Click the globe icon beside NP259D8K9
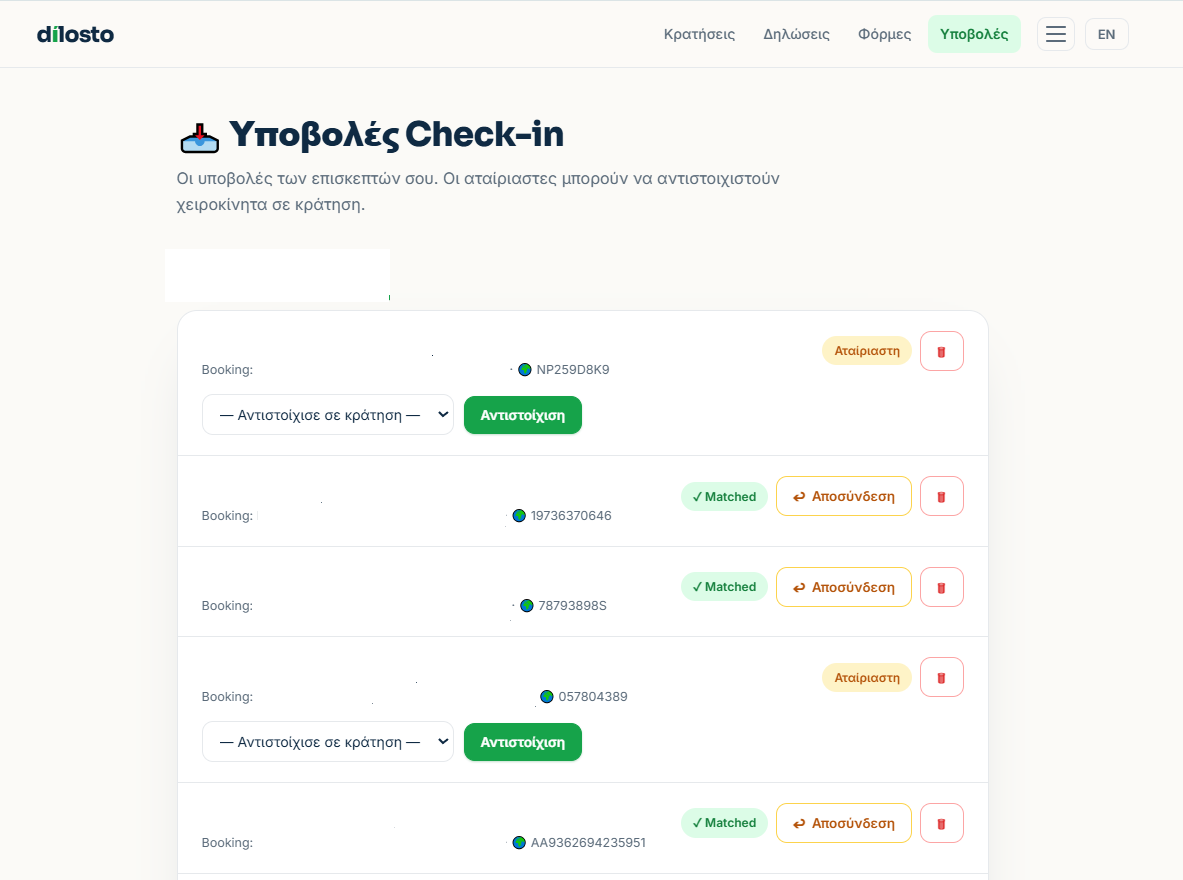Viewport: 1183px width, 880px height. pyautogui.click(x=524, y=370)
